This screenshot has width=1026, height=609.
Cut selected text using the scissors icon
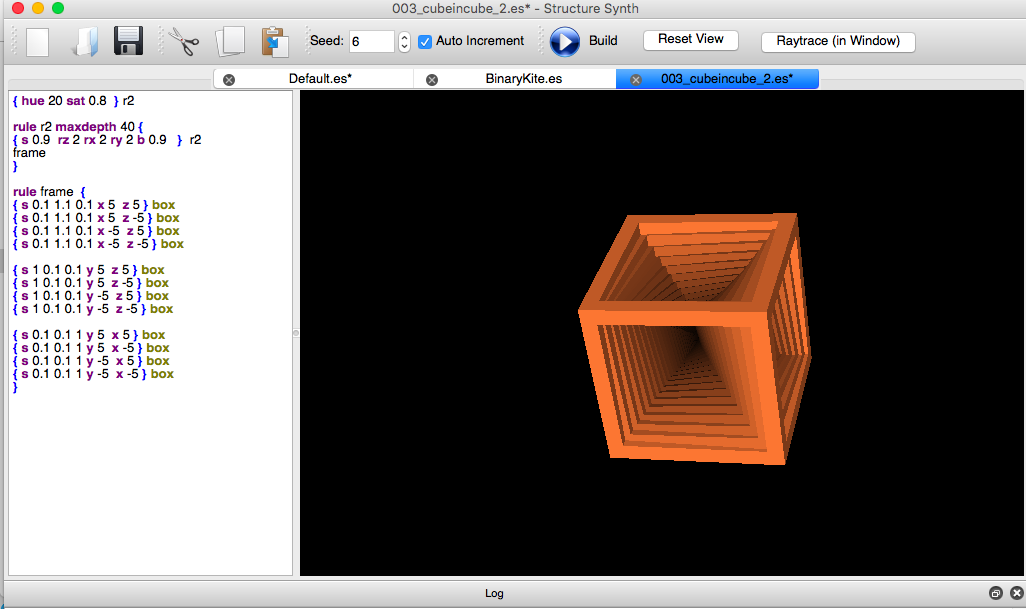pos(184,41)
